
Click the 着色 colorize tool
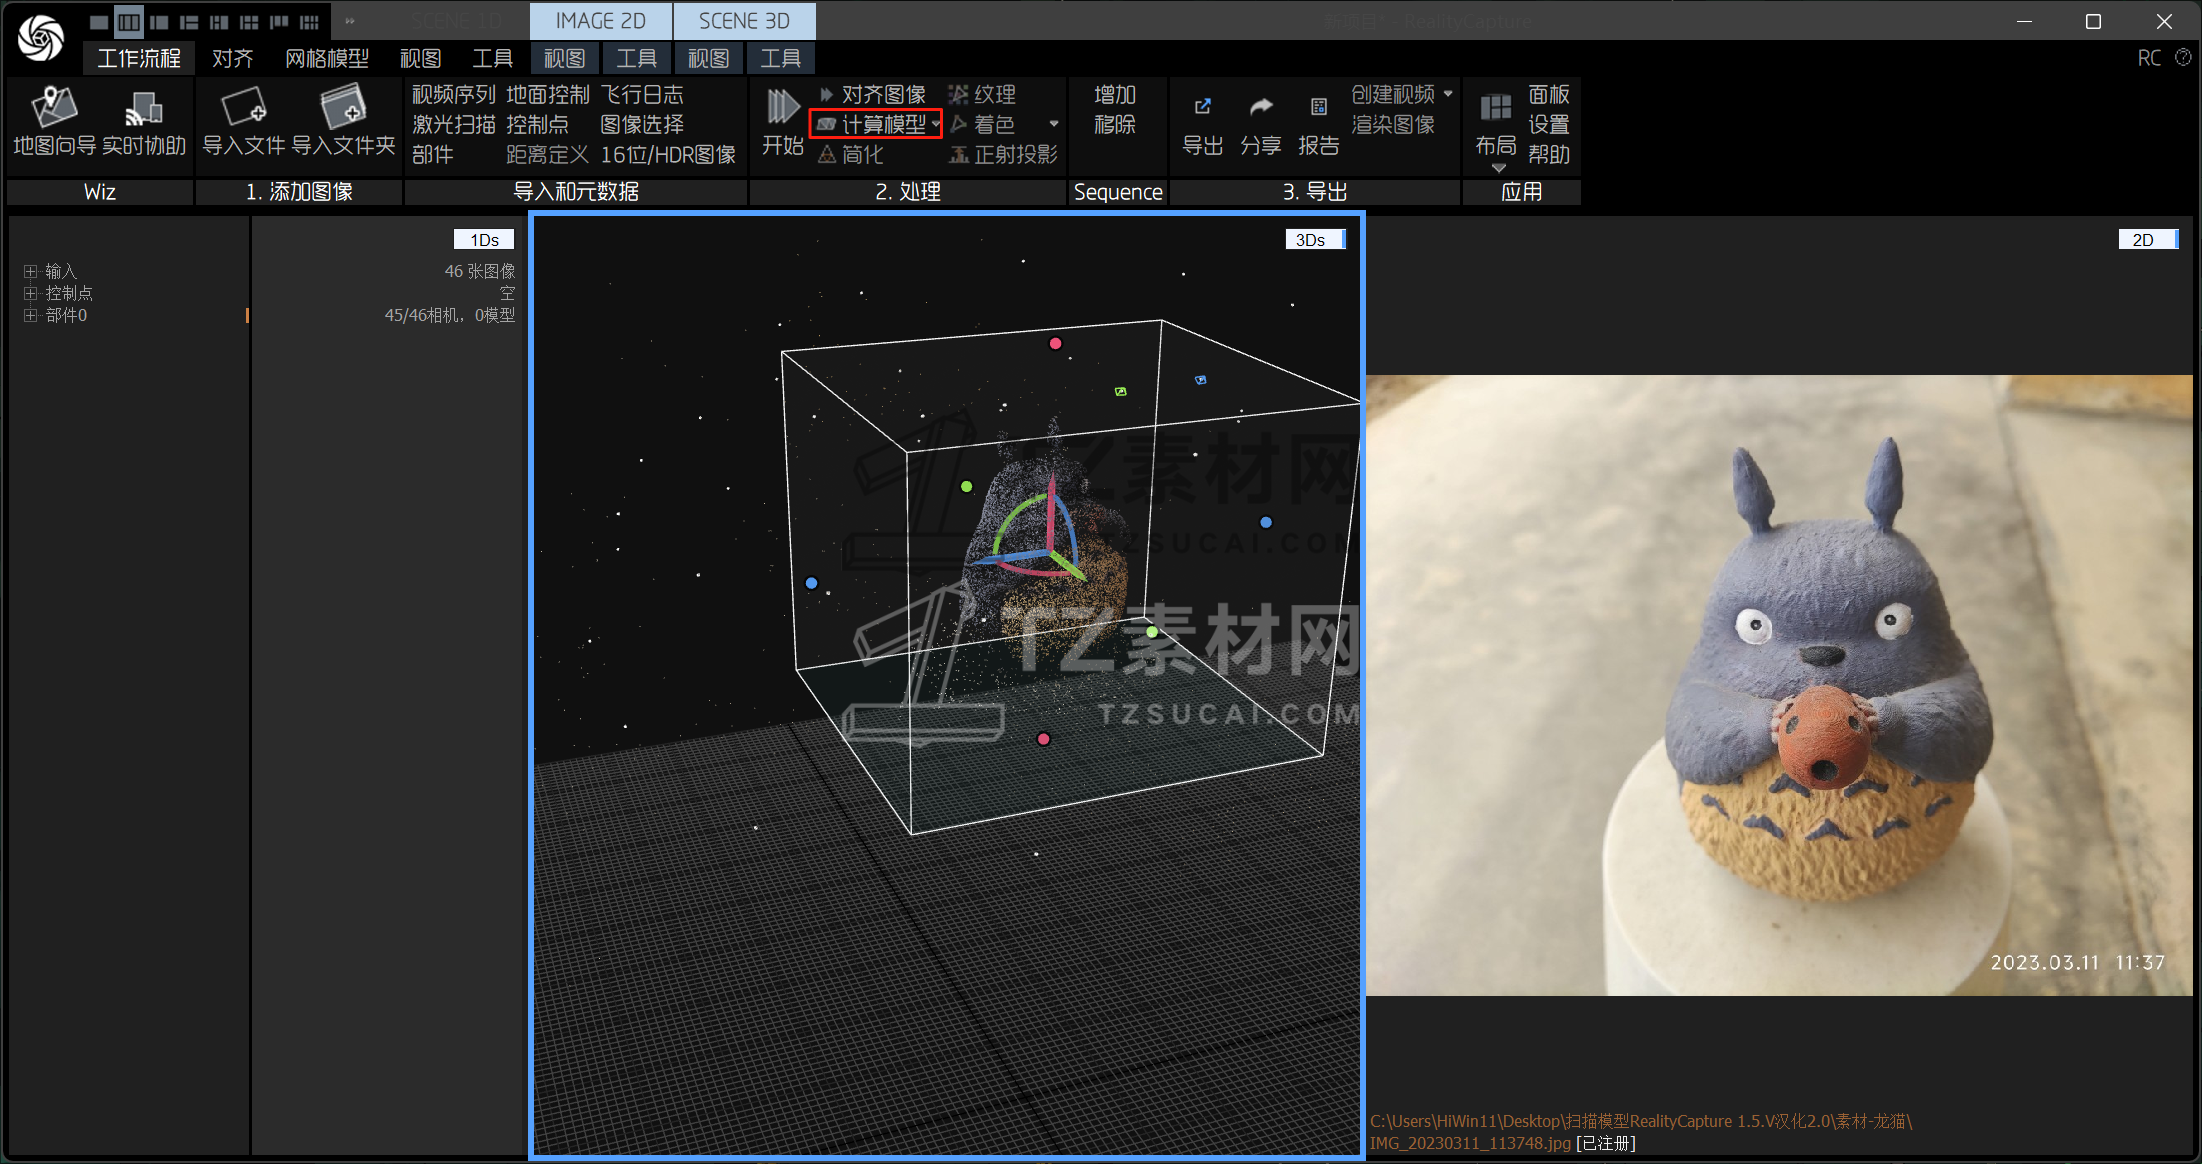(x=982, y=124)
